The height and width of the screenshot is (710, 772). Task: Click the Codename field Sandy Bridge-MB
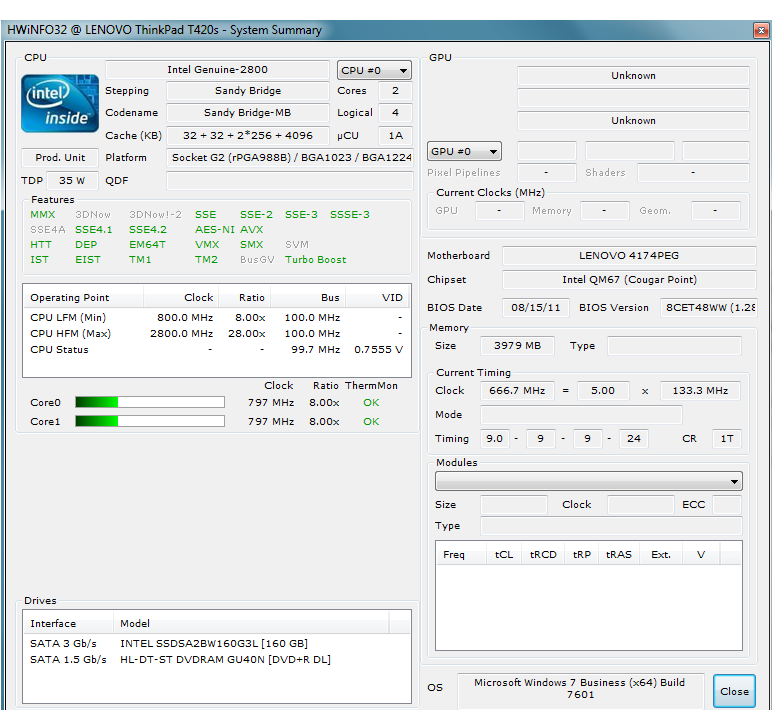[x=248, y=113]
